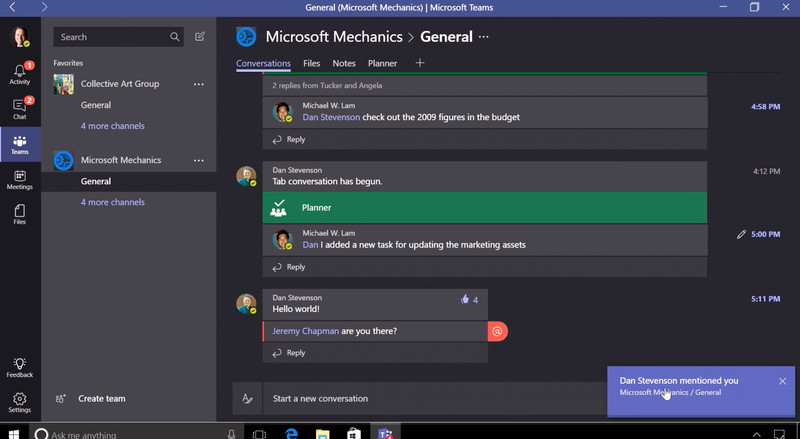Click the Teams icon in taskbar

(385, 433)
